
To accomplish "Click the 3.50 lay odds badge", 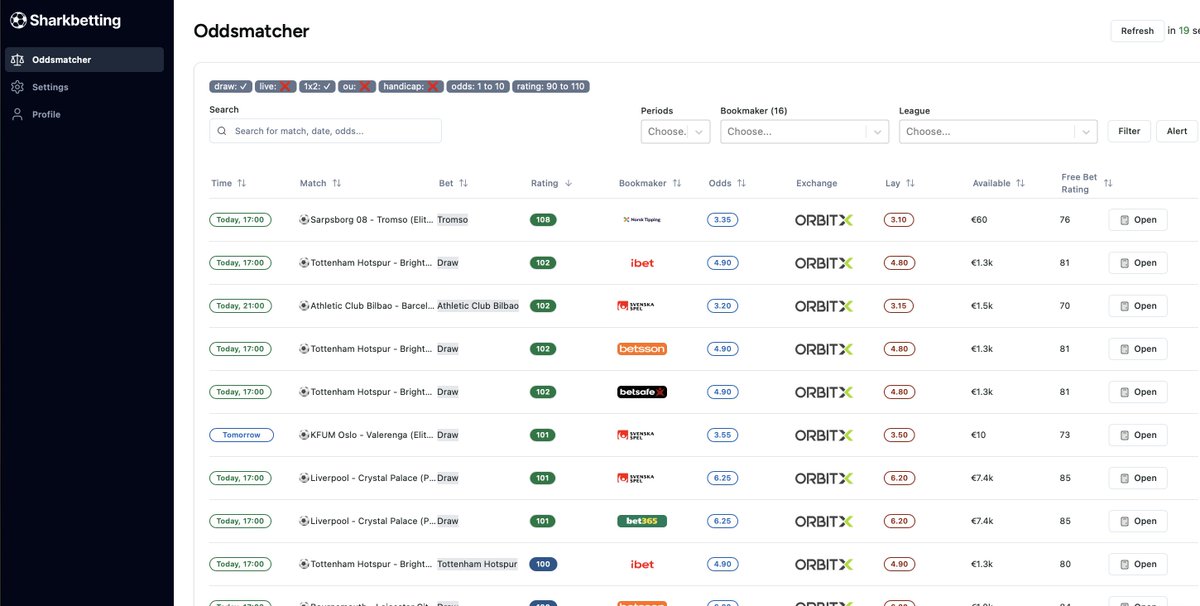I will (x=898, y=435).
